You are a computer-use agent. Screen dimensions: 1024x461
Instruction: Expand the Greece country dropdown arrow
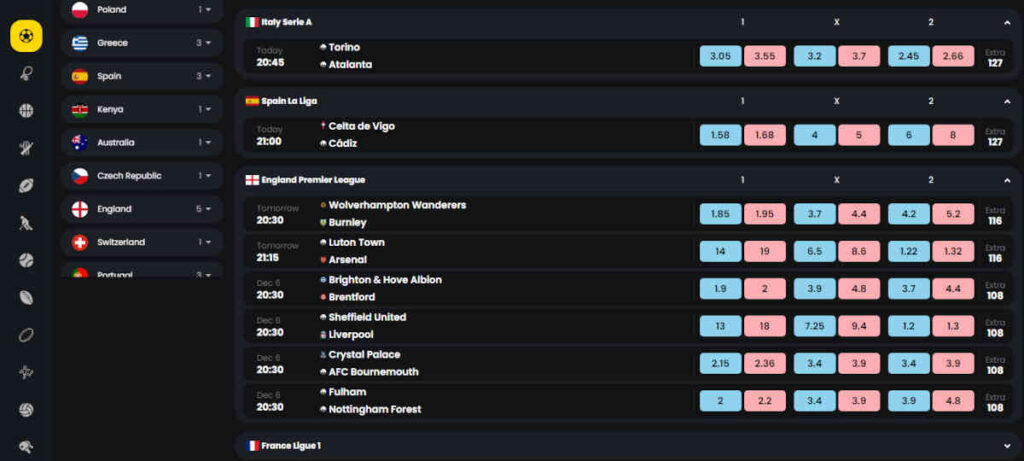(x=208, y=43)
